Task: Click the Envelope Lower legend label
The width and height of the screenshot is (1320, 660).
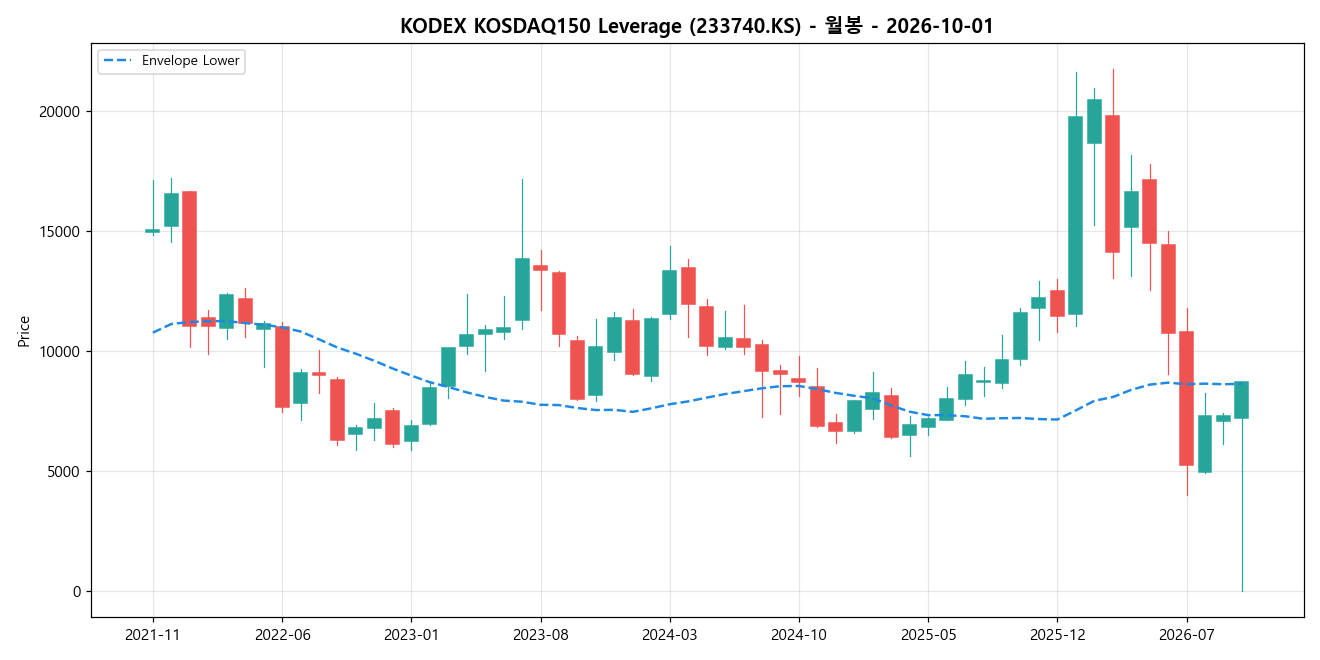Action: [191, 61]
